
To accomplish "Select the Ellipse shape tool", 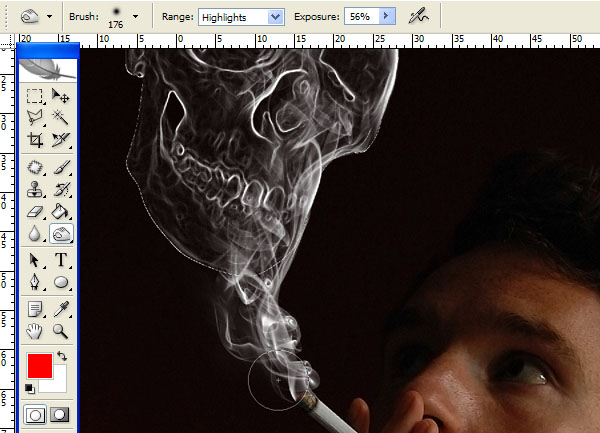I will (x=60, y=282).
